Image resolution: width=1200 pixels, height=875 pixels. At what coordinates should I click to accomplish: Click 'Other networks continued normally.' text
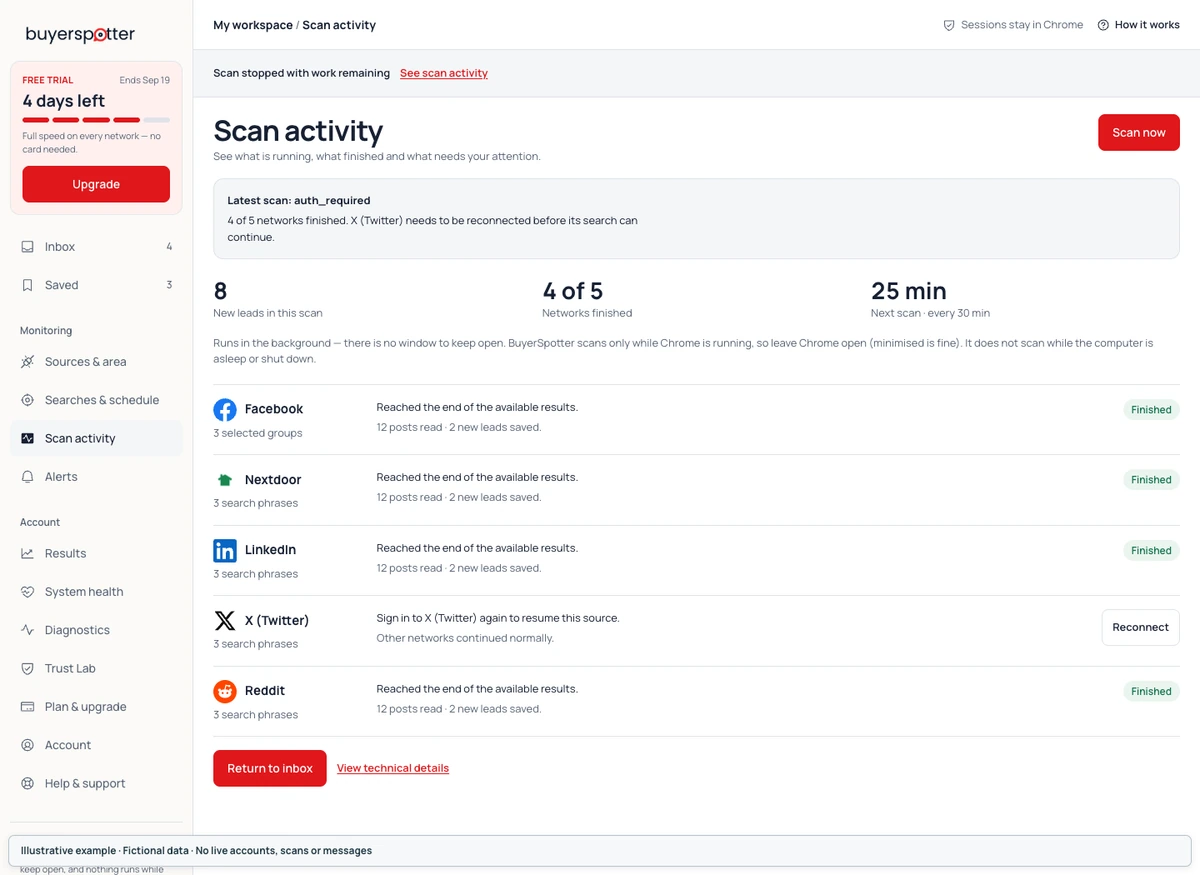tap(465, 638)
